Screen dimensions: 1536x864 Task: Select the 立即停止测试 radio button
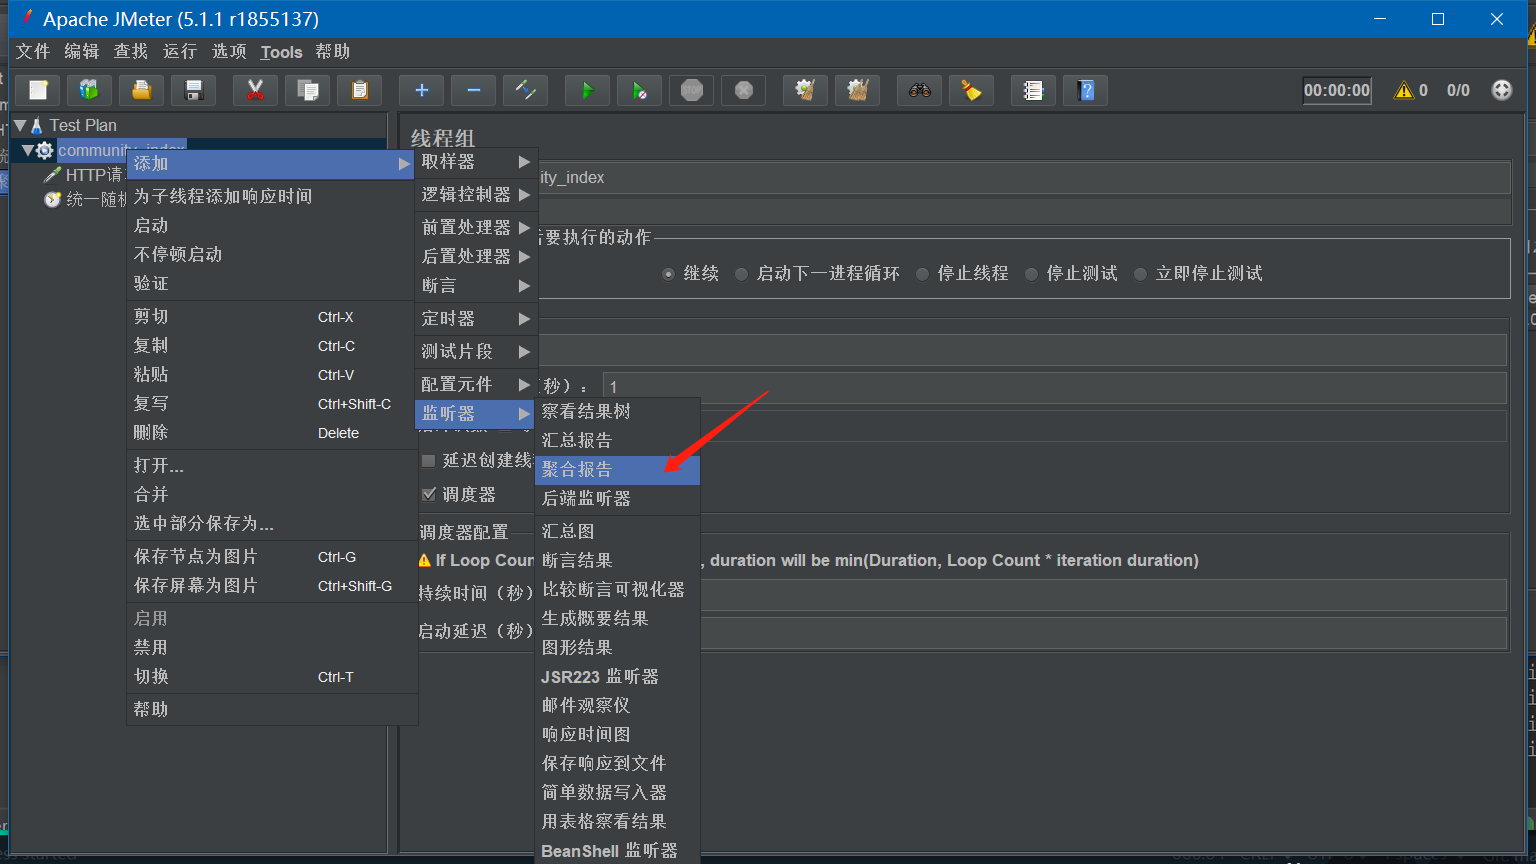coord(1140,274)
